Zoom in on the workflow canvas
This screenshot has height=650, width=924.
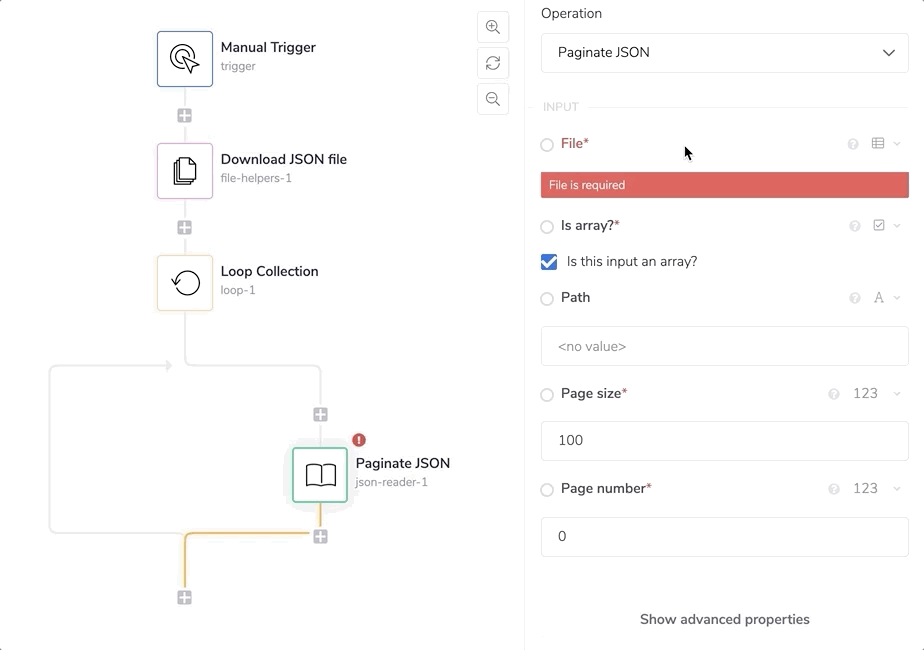493,28
